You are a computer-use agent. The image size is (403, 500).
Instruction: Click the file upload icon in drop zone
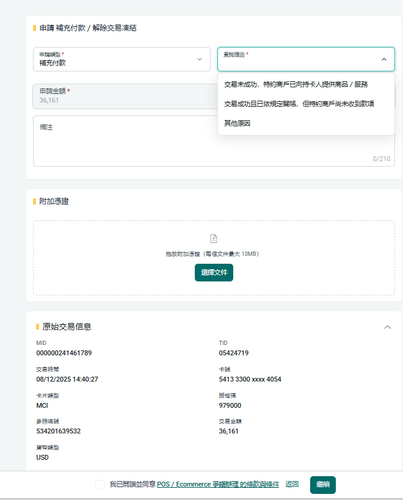tap(214, 239)
